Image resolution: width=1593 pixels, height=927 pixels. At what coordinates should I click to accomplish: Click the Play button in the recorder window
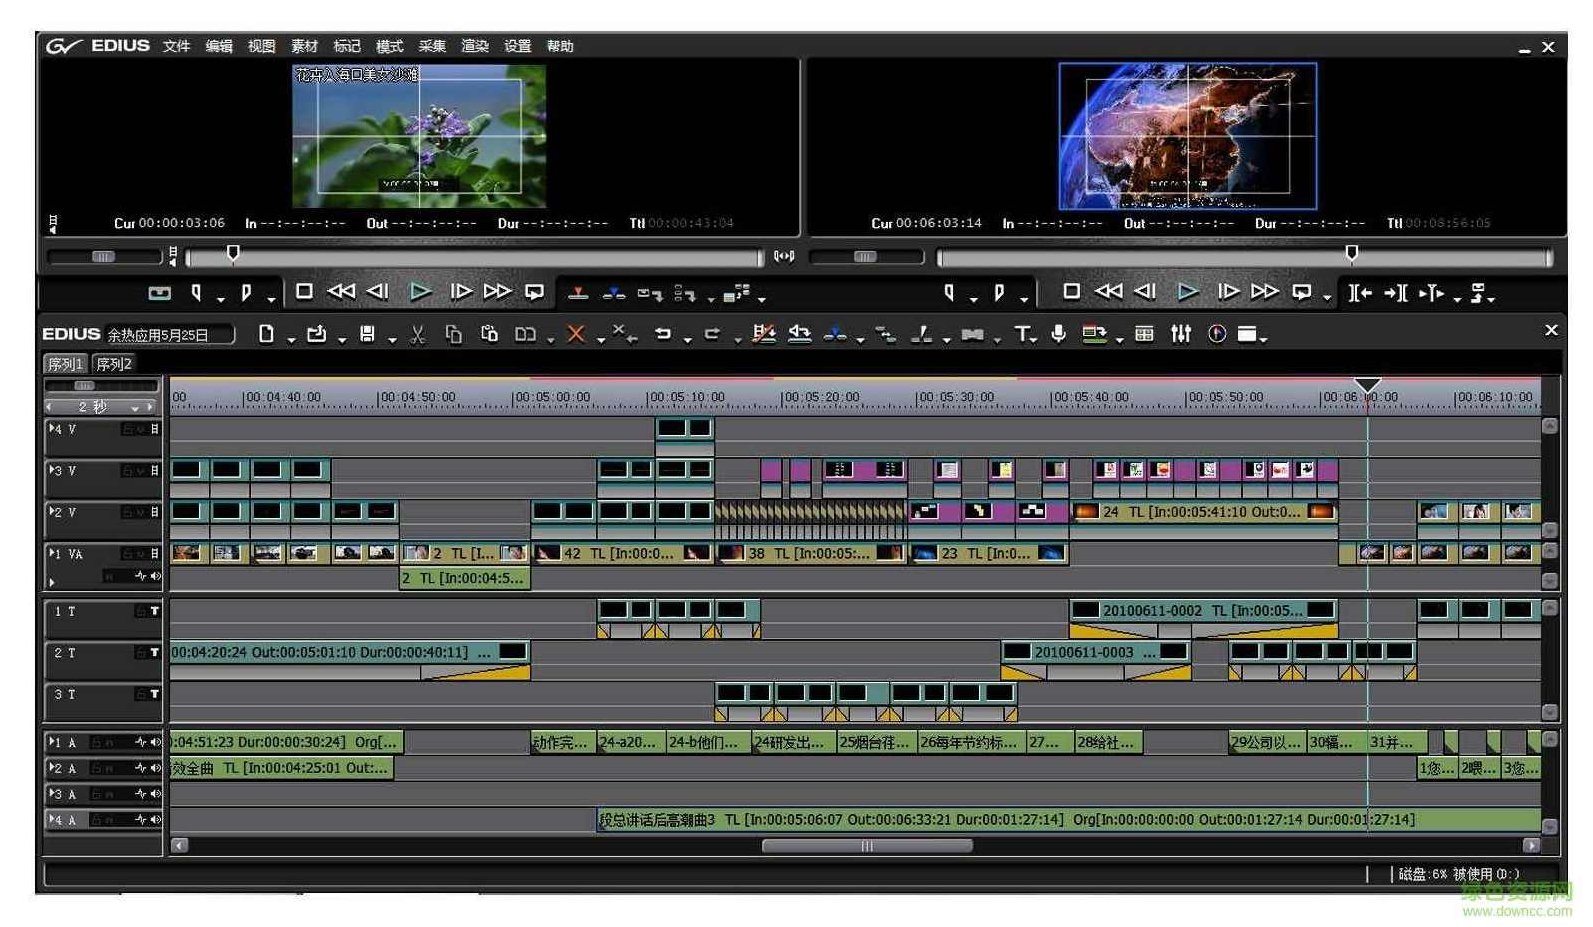pos(1188,292)
